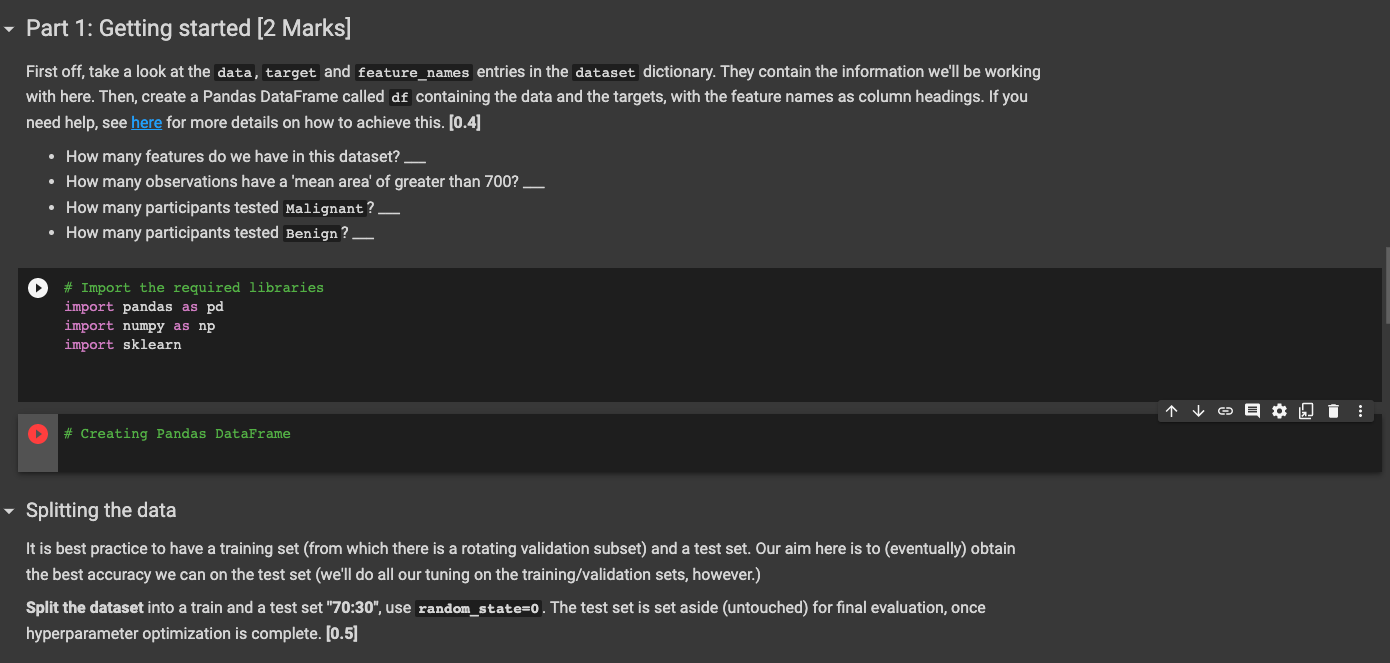
Task: Open the more cell actions menu
Action: [x=1360, y=410]
